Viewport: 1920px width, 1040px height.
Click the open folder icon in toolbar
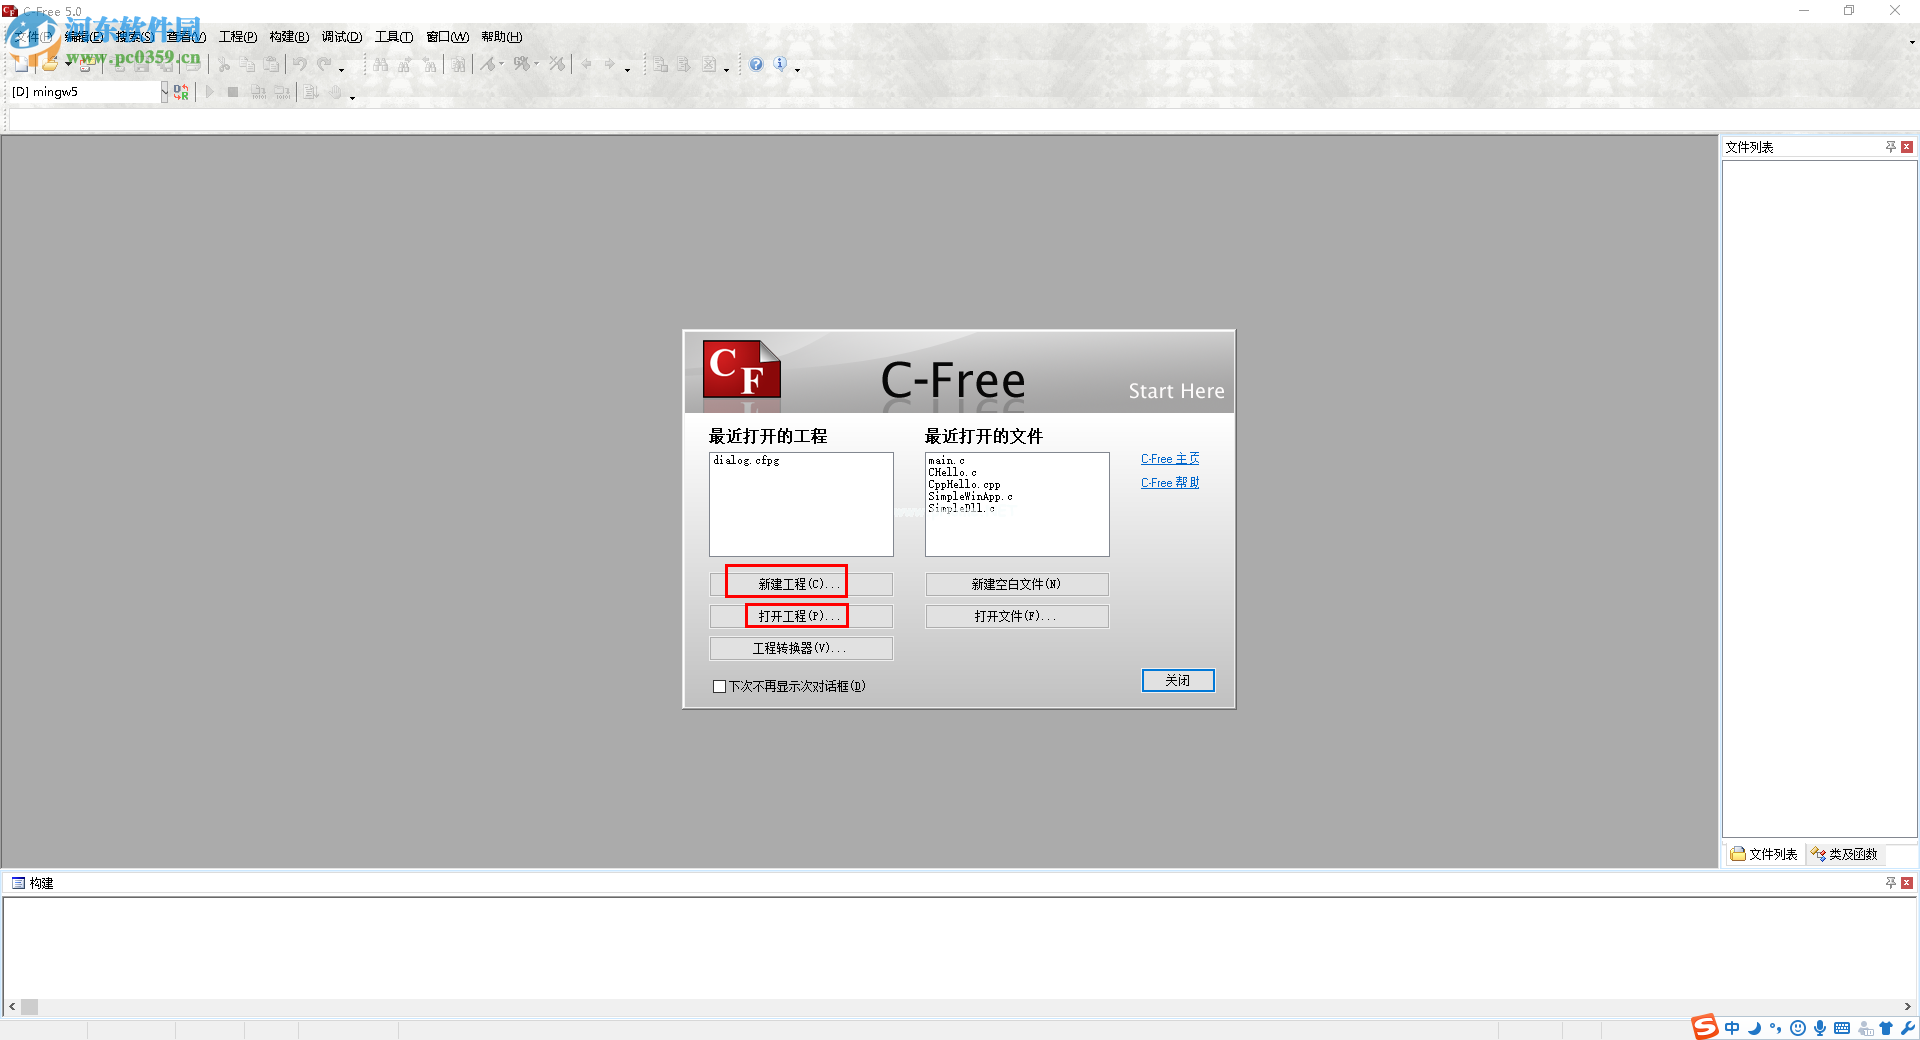[x=49, y=65]
